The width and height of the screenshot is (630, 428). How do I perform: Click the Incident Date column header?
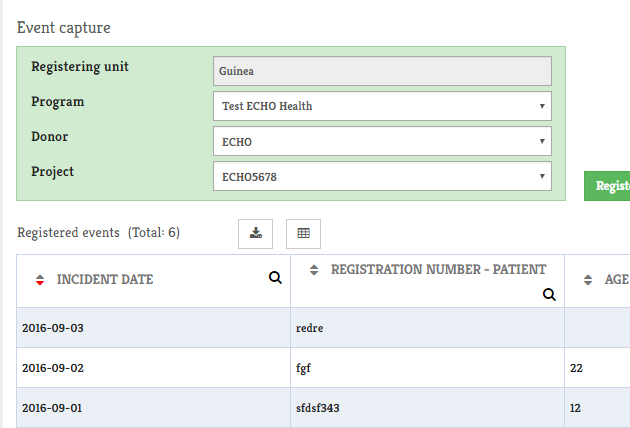coord(105,280)
